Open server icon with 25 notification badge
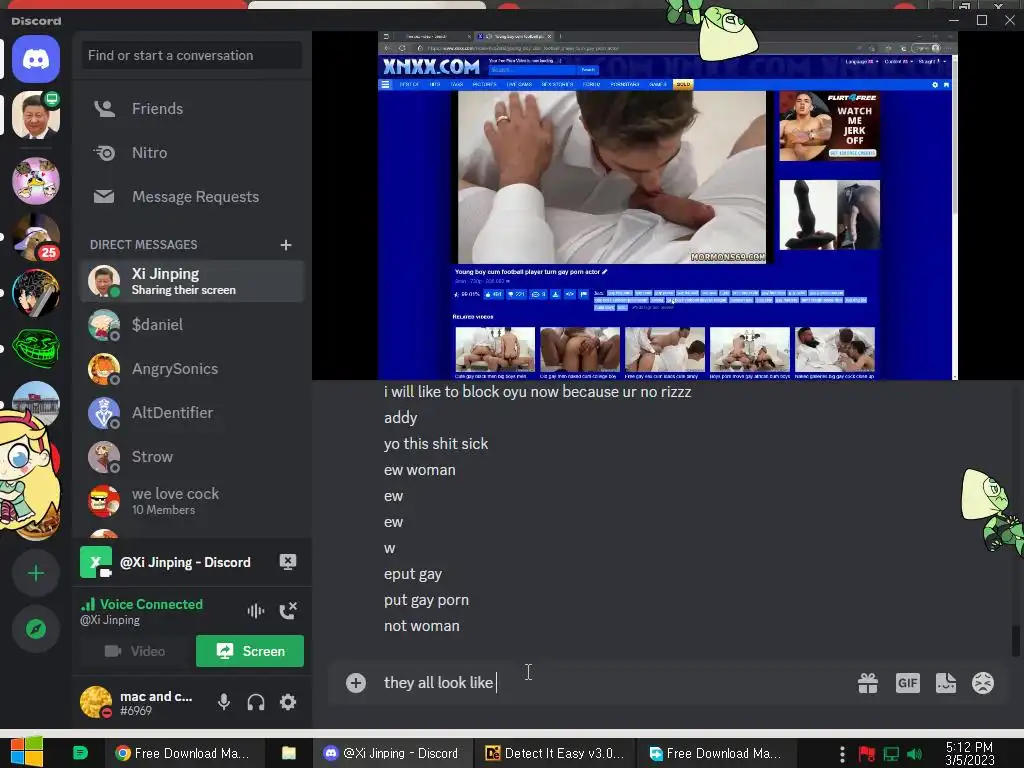This screenshot has height=768, width=1024. (x=36, y=237)
